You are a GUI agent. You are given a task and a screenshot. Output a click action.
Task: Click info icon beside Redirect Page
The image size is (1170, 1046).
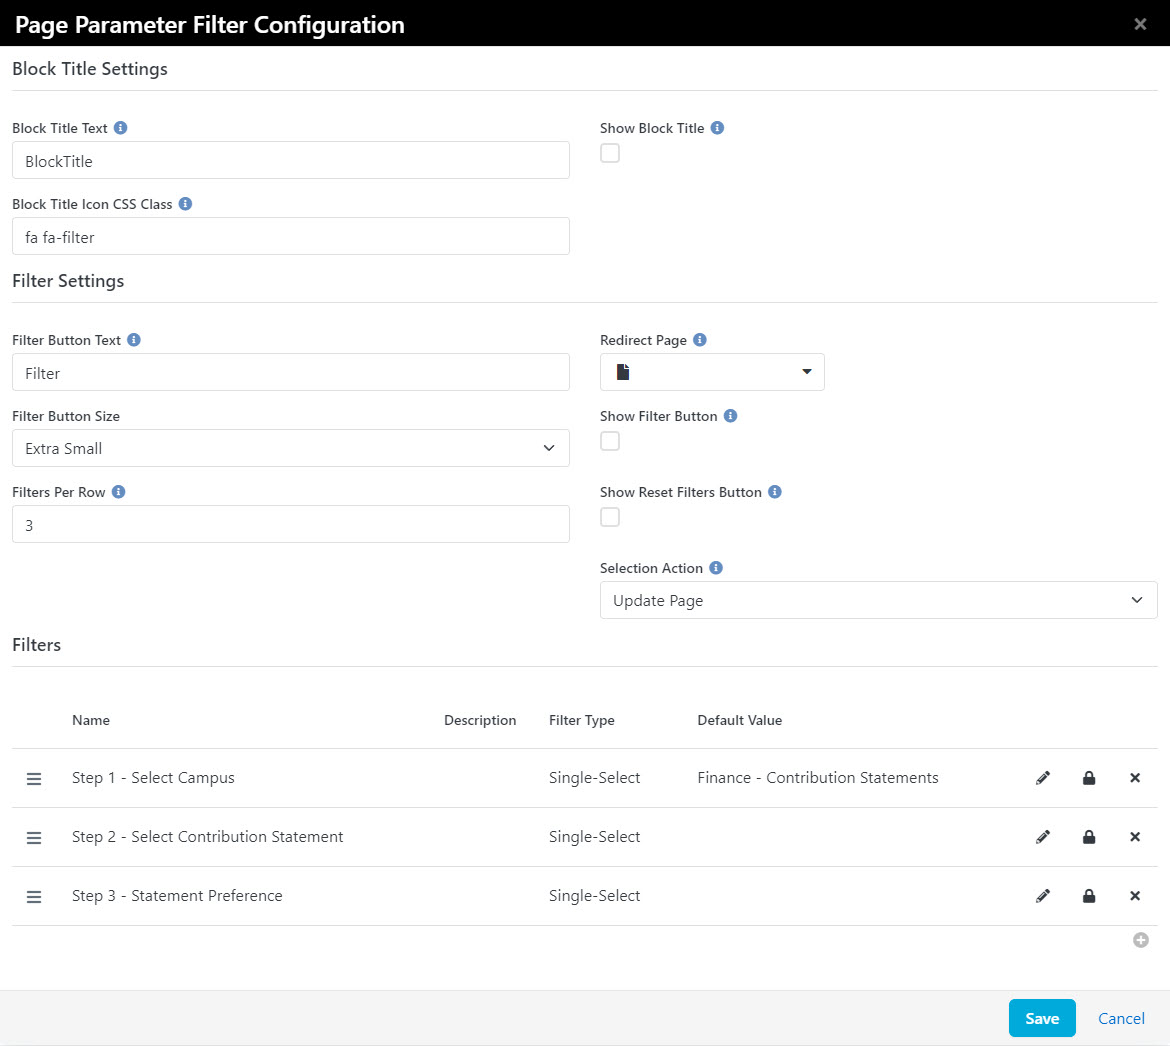[x=699, y=339]
